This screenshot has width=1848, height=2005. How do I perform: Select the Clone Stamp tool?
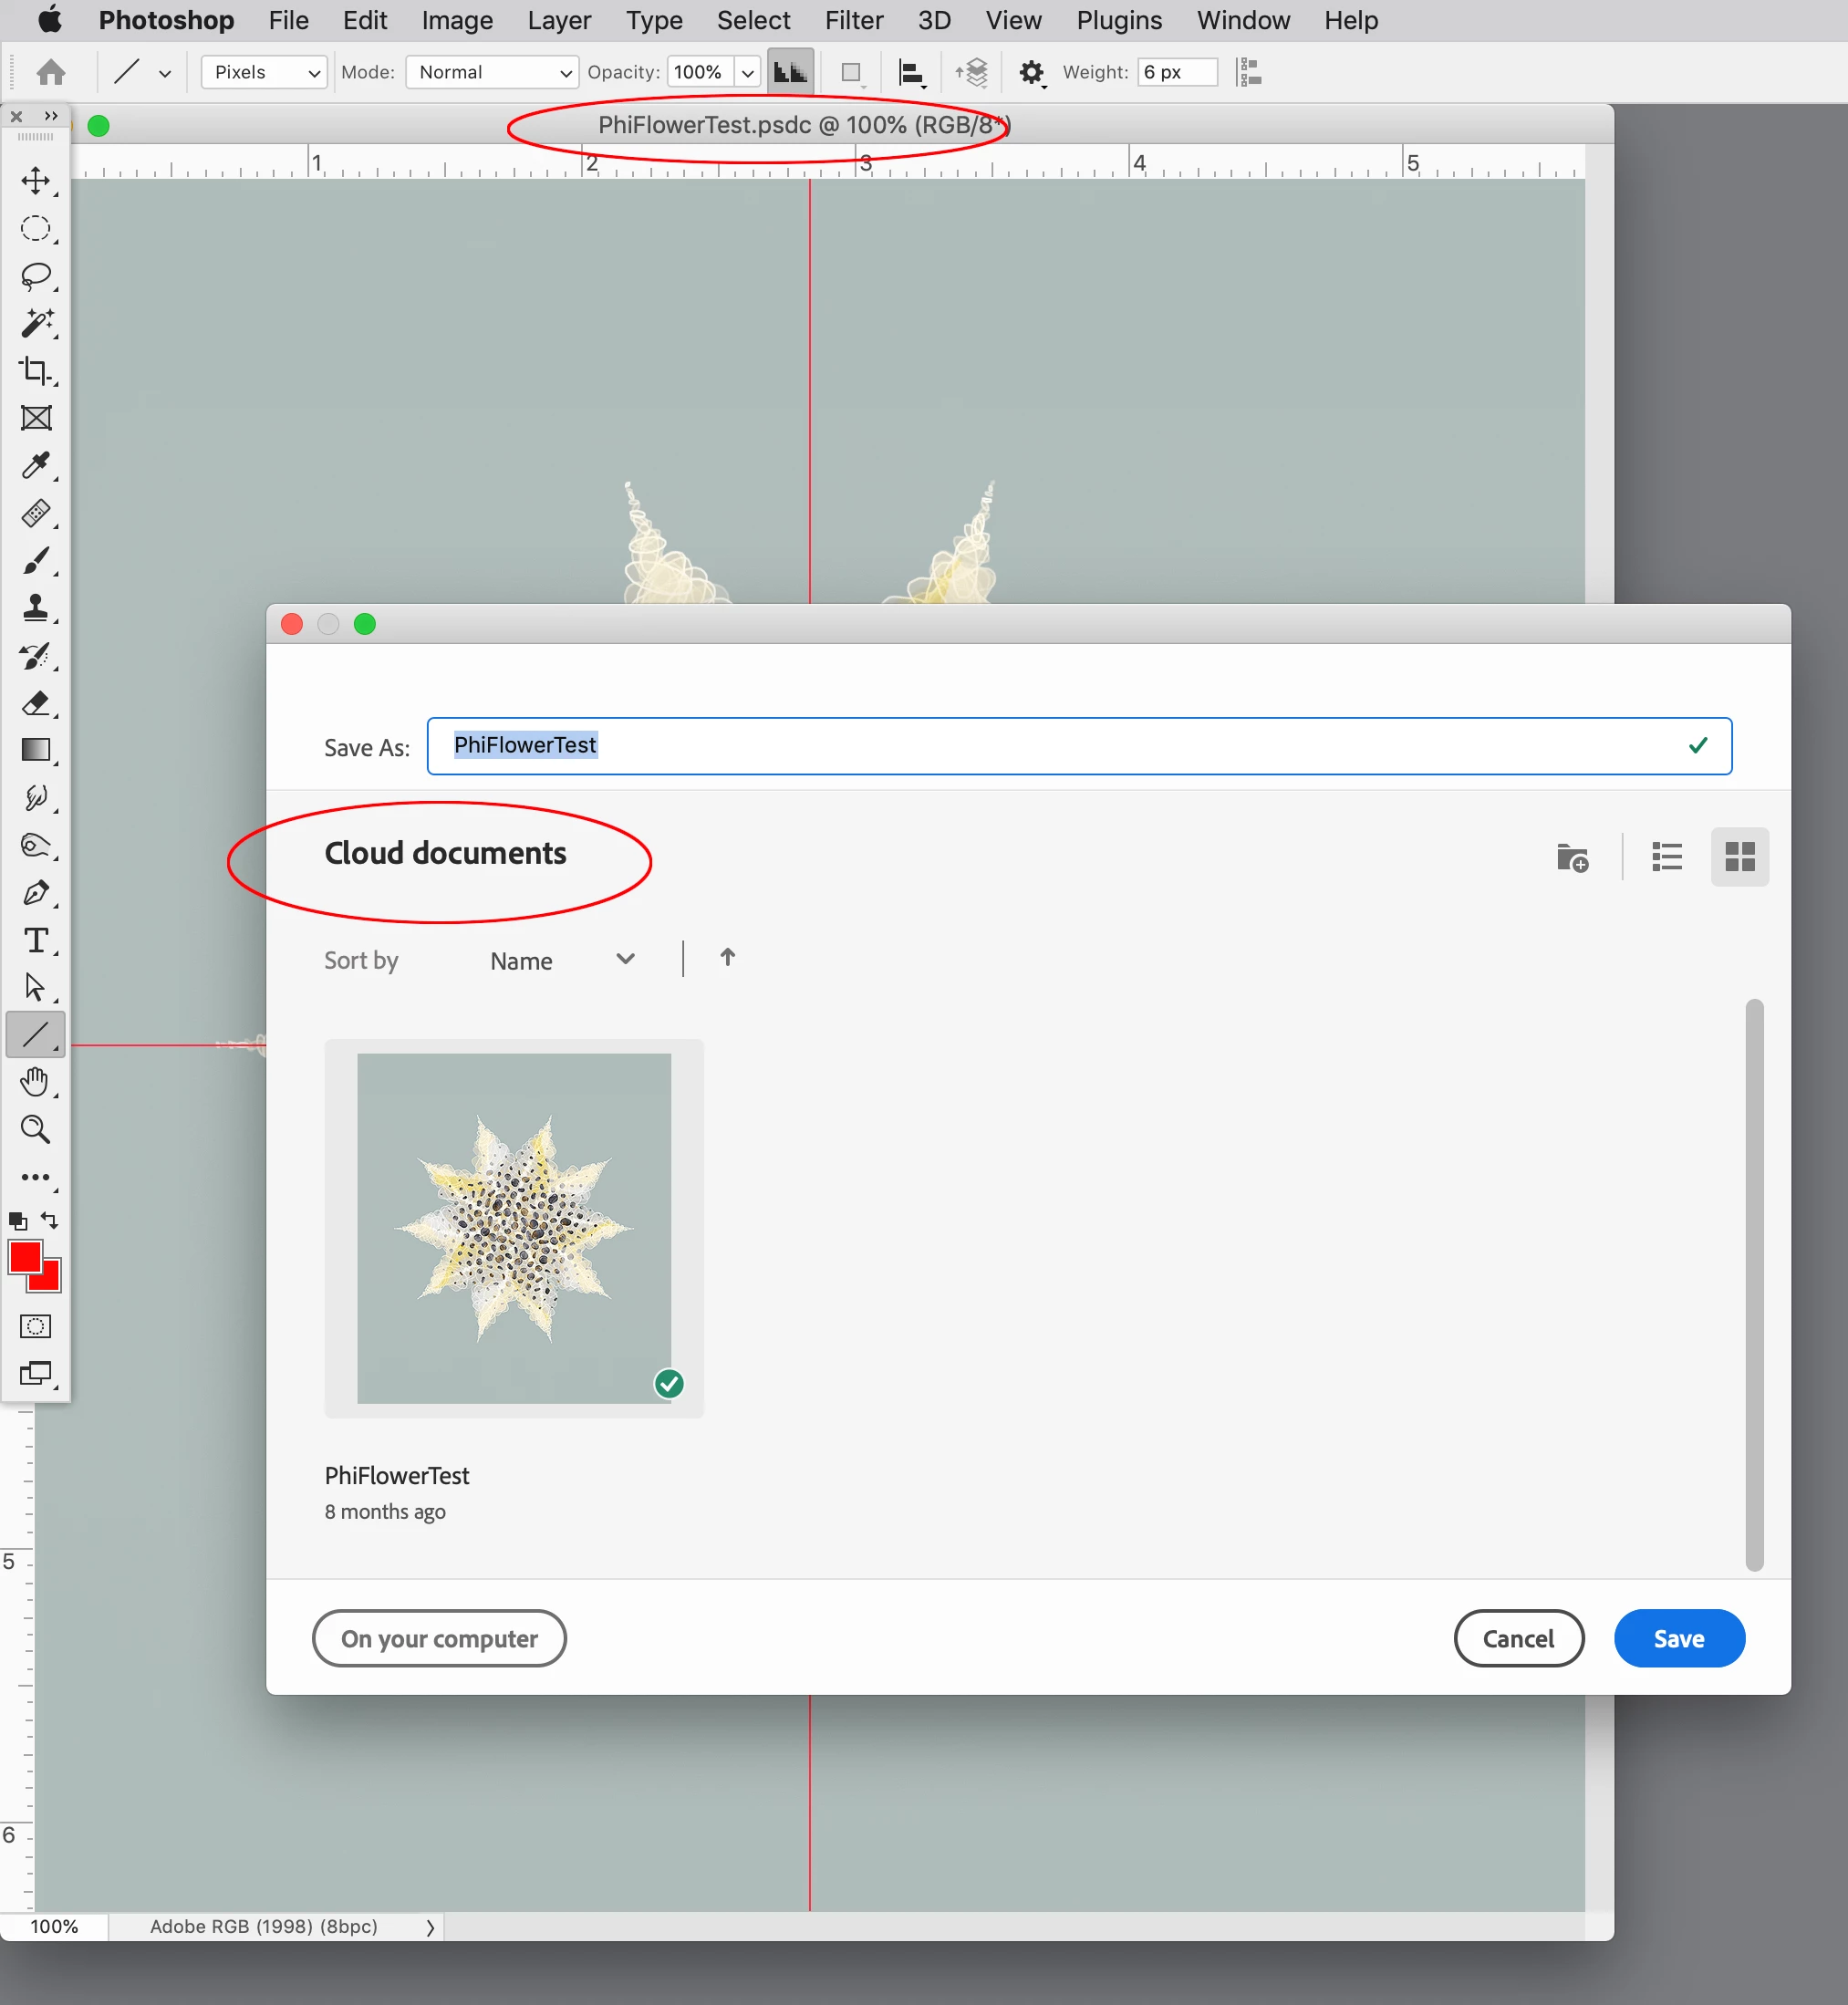36,608
